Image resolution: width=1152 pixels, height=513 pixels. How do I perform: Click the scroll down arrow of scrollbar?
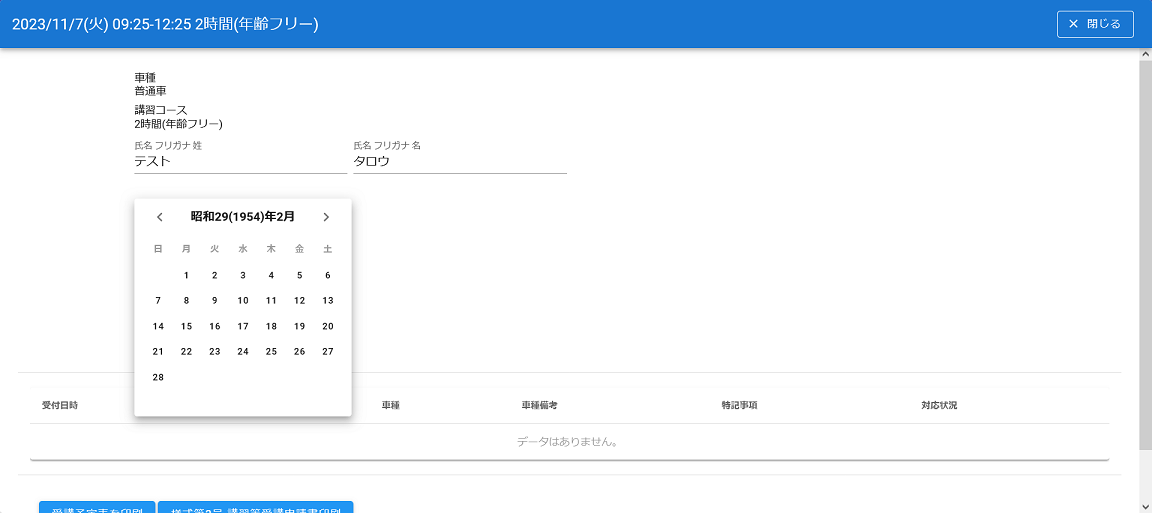click(1145, 505)
